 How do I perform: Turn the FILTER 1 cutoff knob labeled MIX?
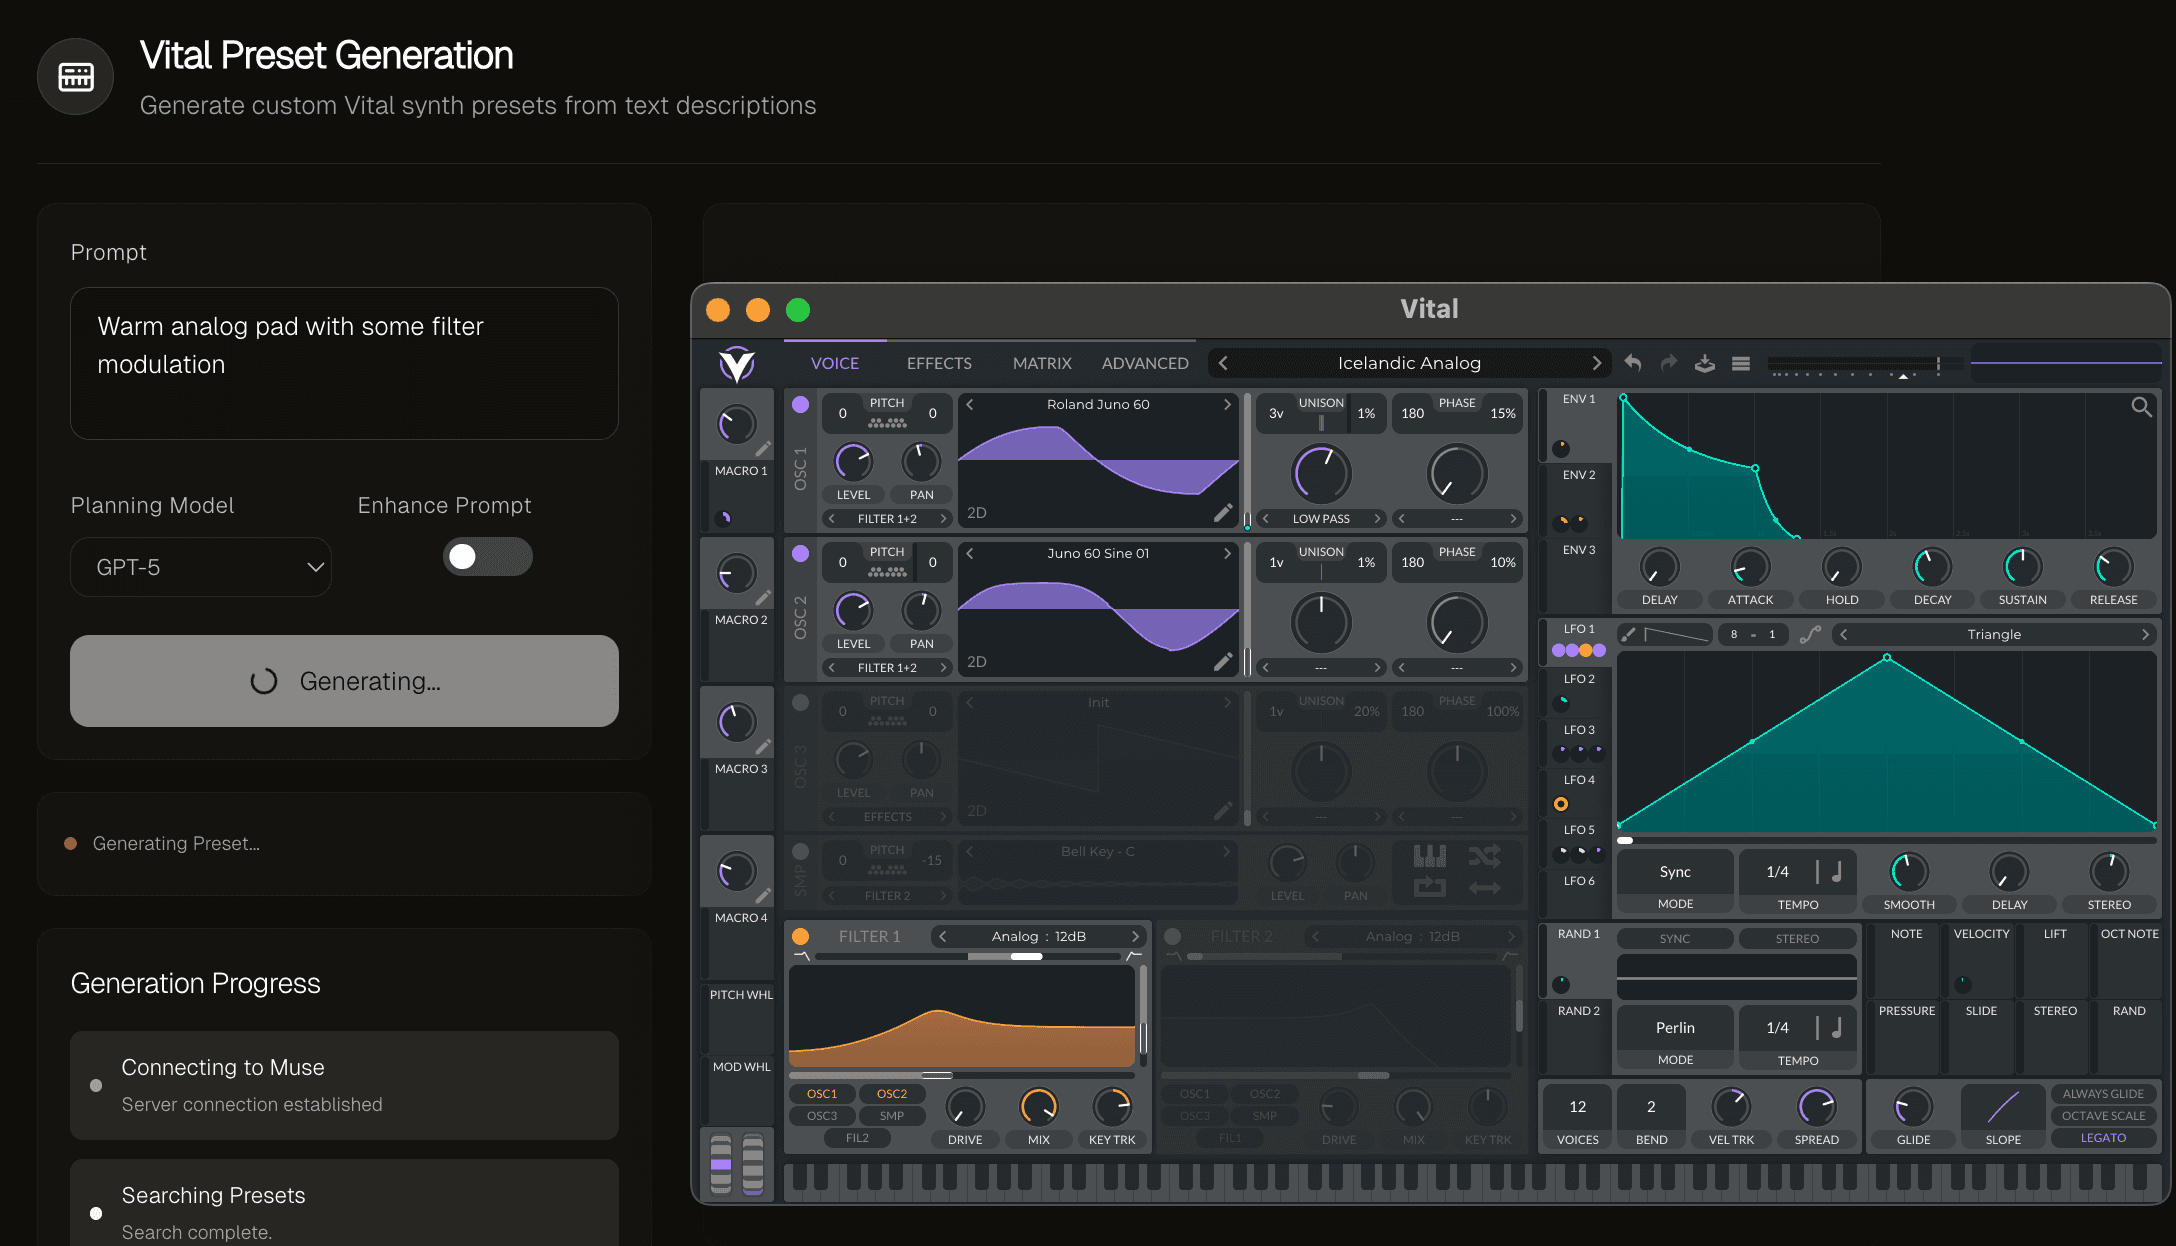point(1040,1108)
